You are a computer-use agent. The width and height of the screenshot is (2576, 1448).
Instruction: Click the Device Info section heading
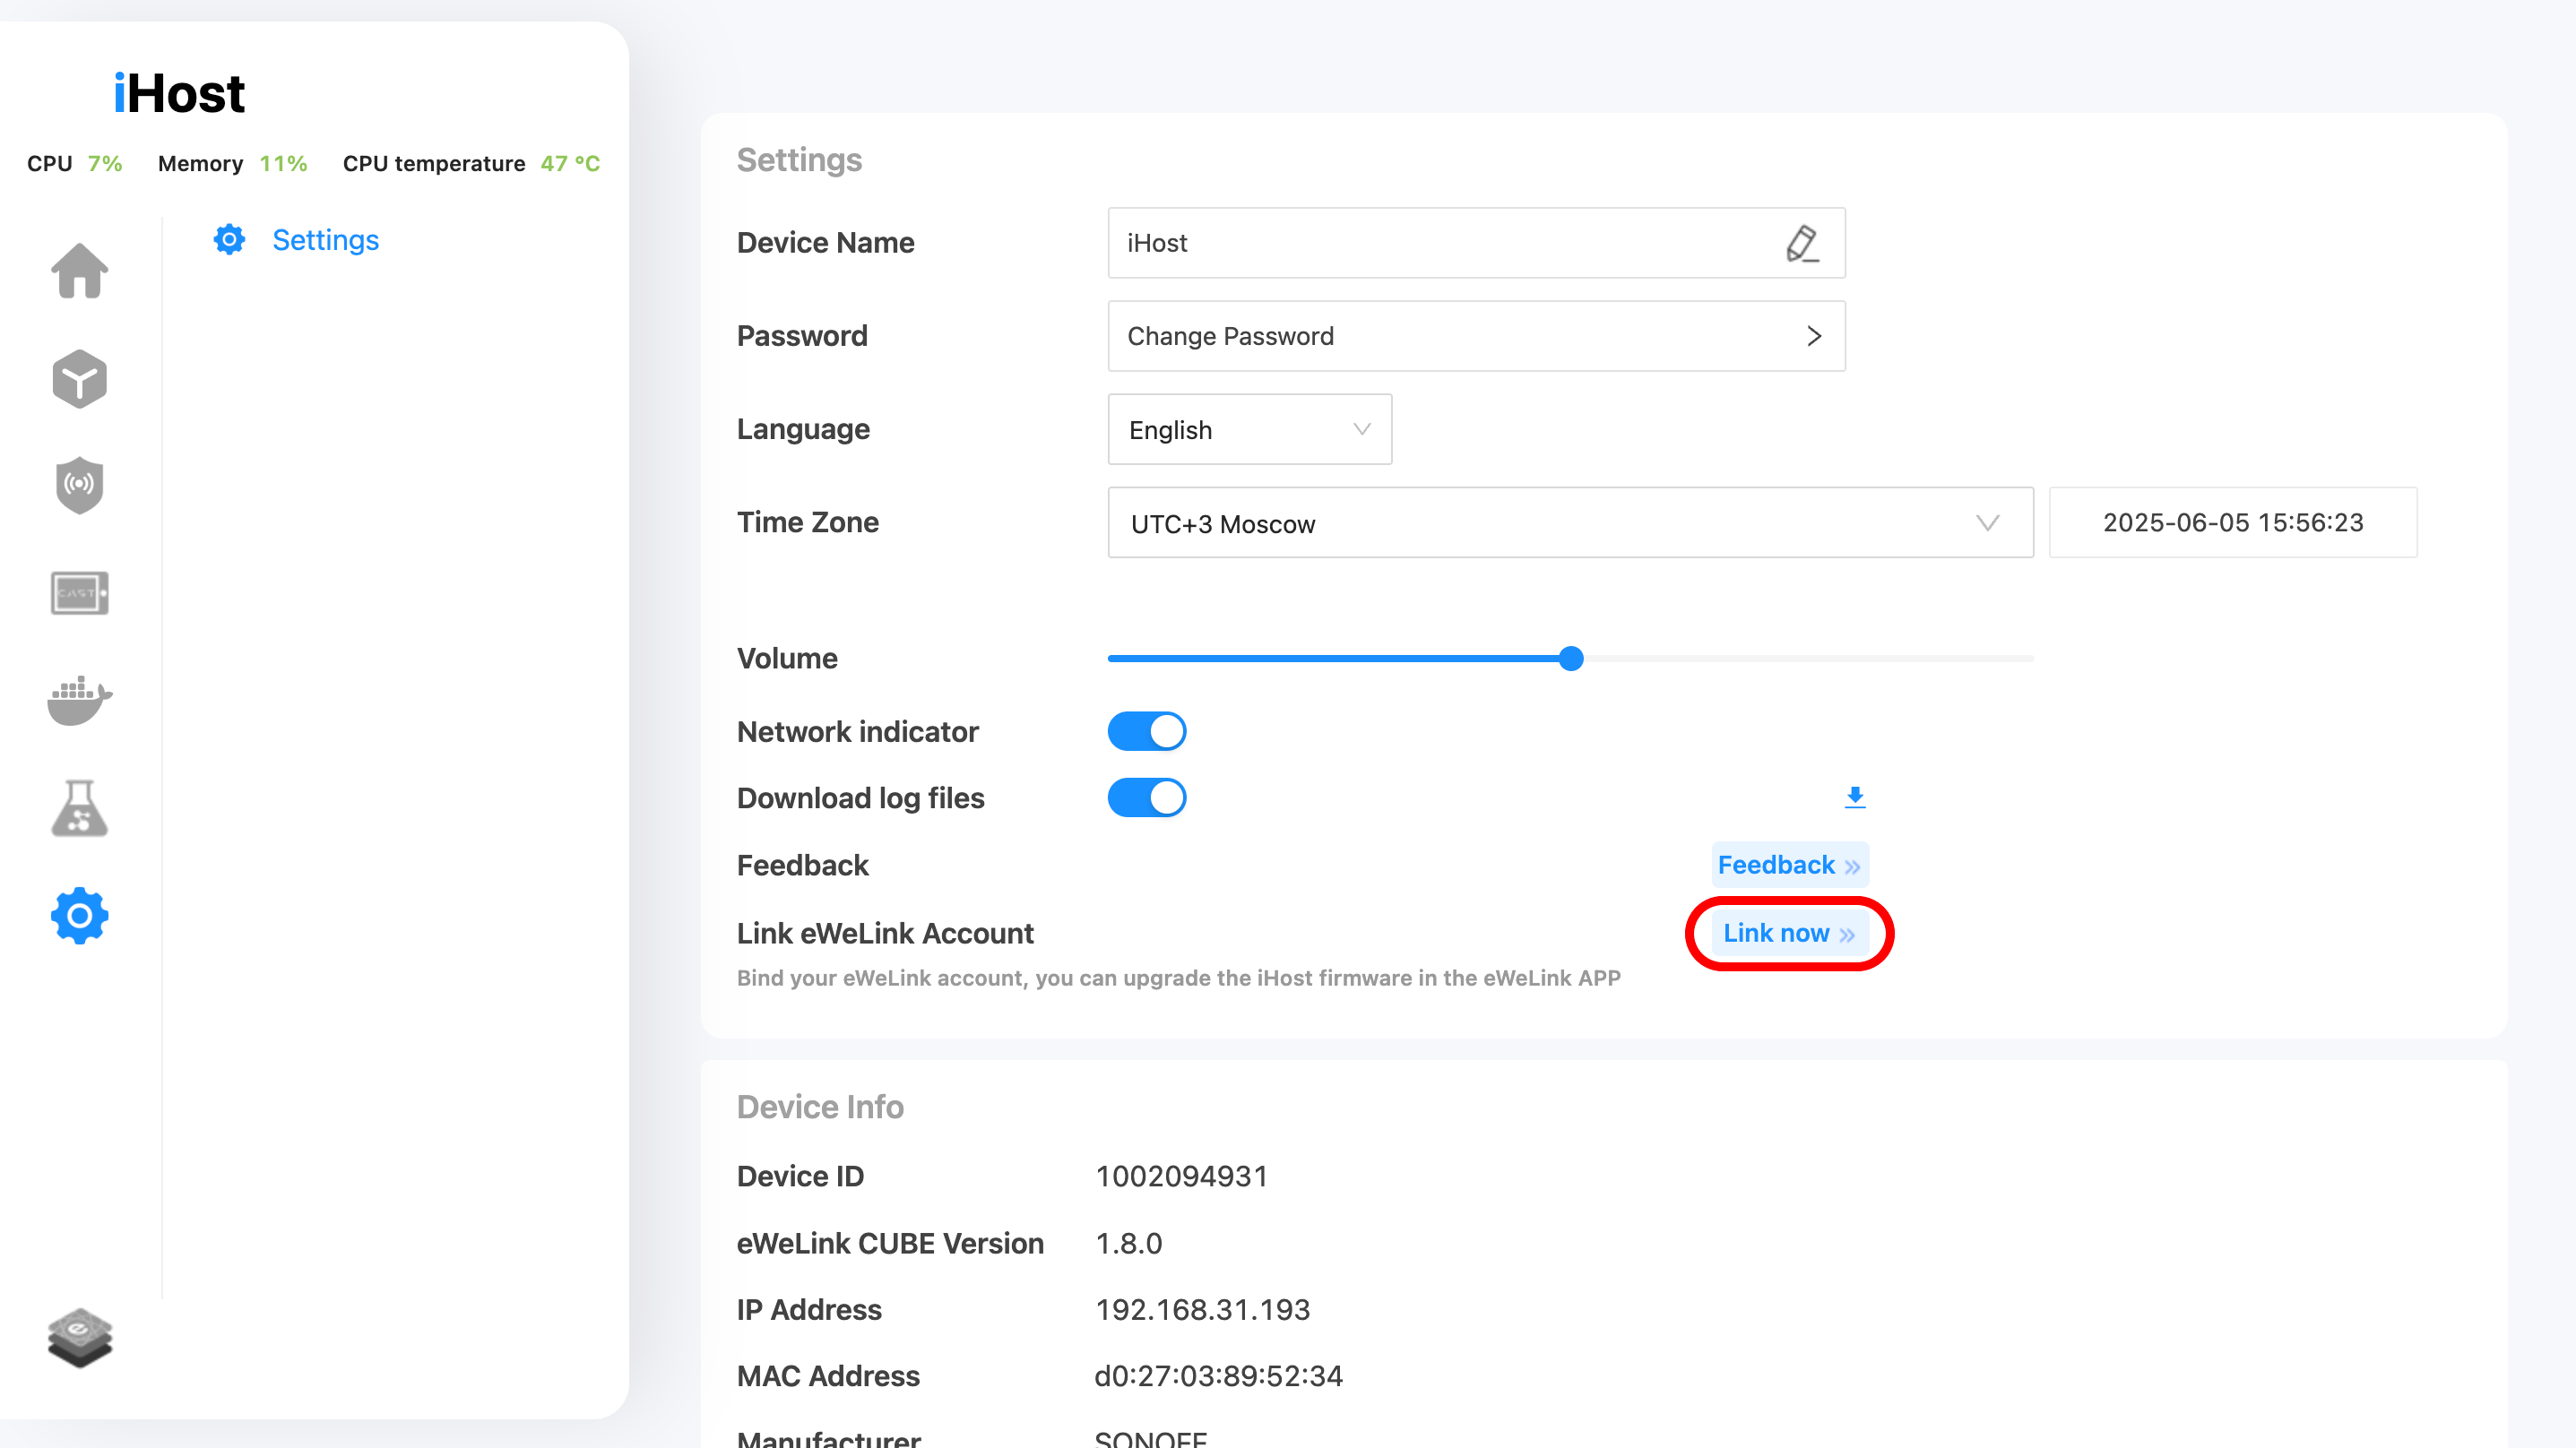pyautogui.click(x=820, y=1107)
